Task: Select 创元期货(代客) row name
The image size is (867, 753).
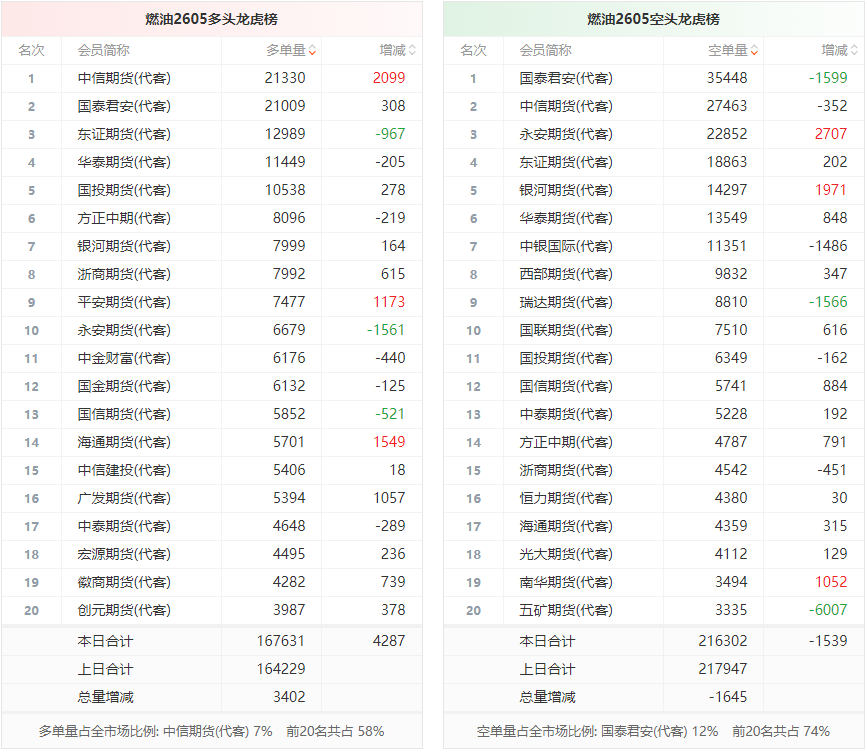Action: click(x=124, y=610)
